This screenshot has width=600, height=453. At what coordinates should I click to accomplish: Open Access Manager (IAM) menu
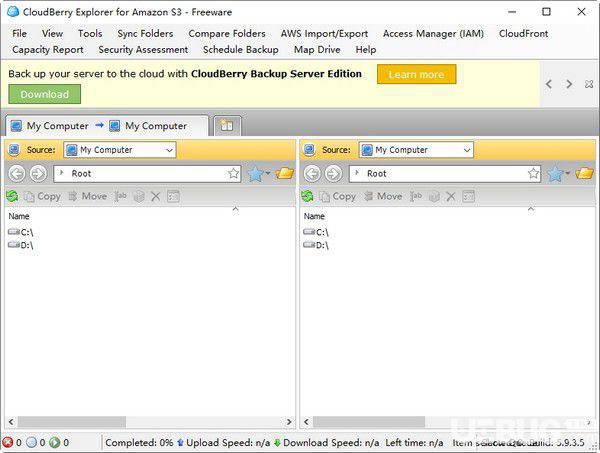[433, 34]
